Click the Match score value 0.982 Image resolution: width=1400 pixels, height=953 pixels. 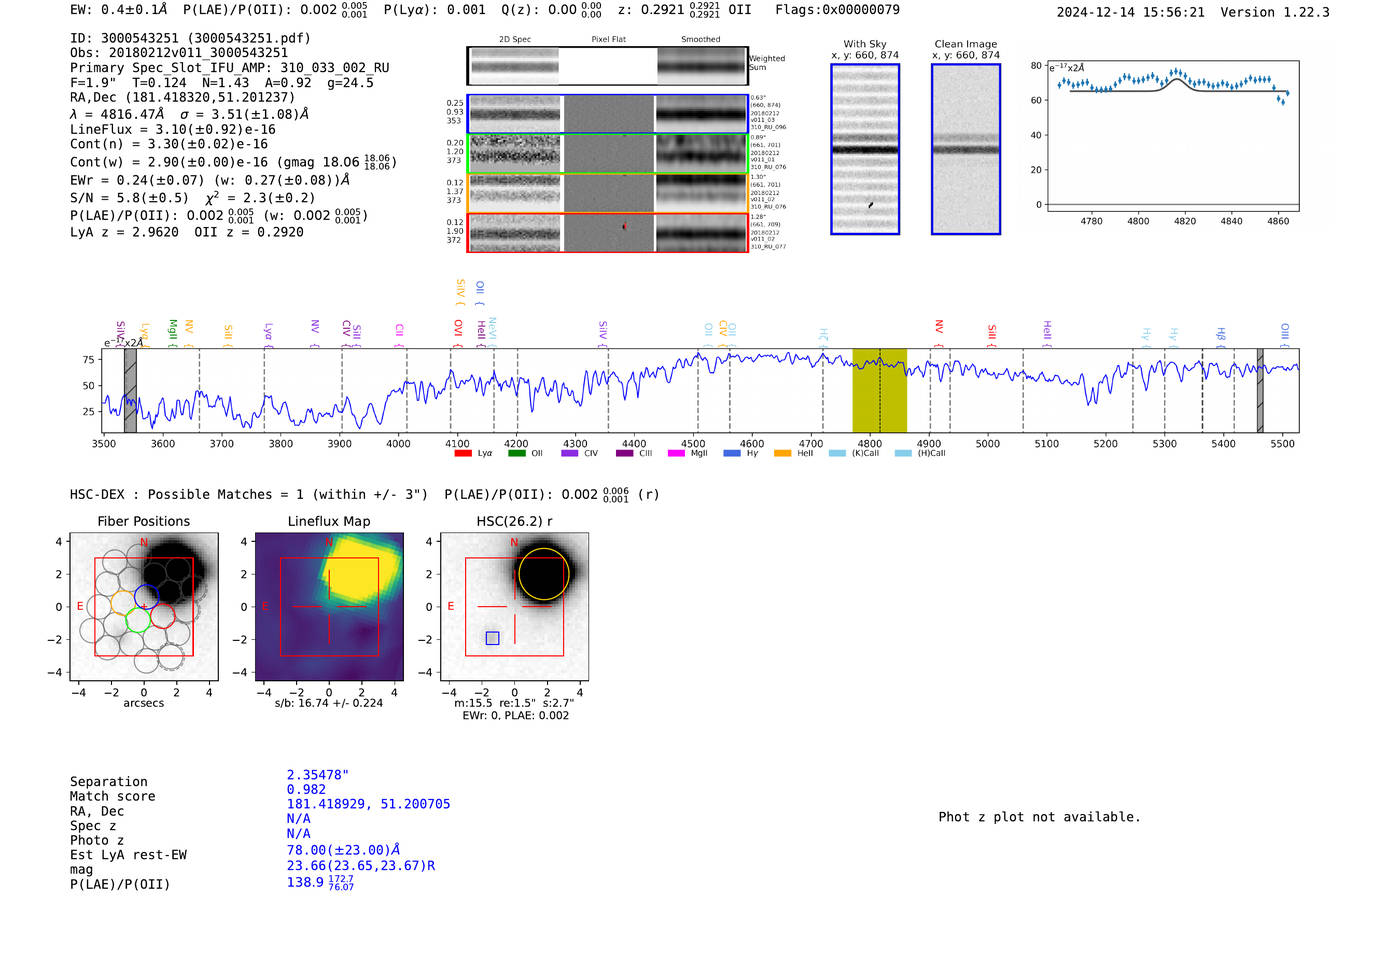[306, 790]
